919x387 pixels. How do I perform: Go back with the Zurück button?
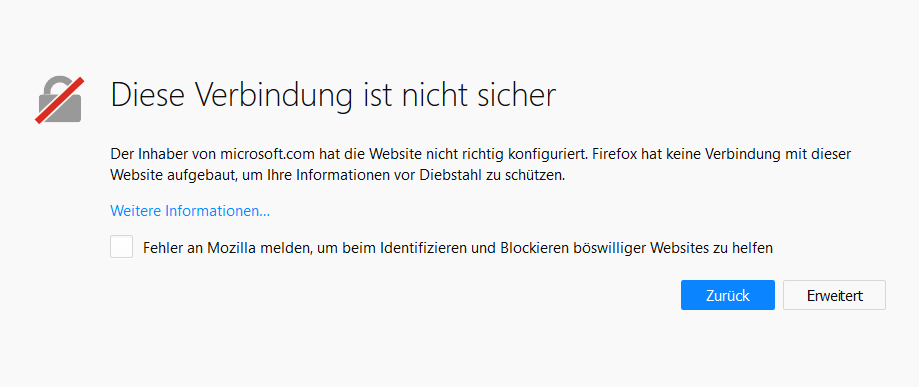pyautogui.click(x=727, y=295)
